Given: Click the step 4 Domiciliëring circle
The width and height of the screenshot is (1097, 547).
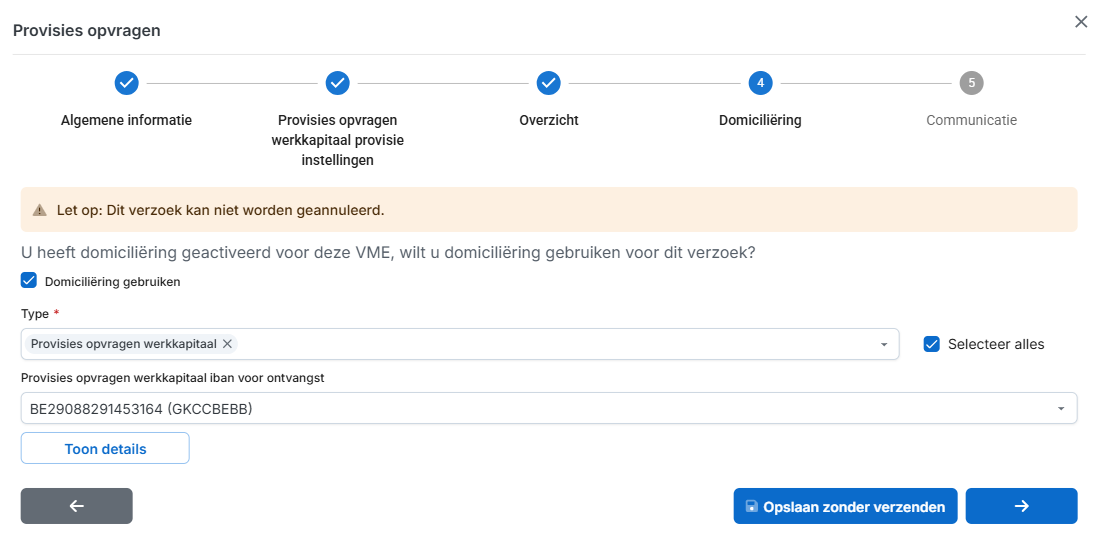Looking at the screenshot, I should click(x=760, y=83).
